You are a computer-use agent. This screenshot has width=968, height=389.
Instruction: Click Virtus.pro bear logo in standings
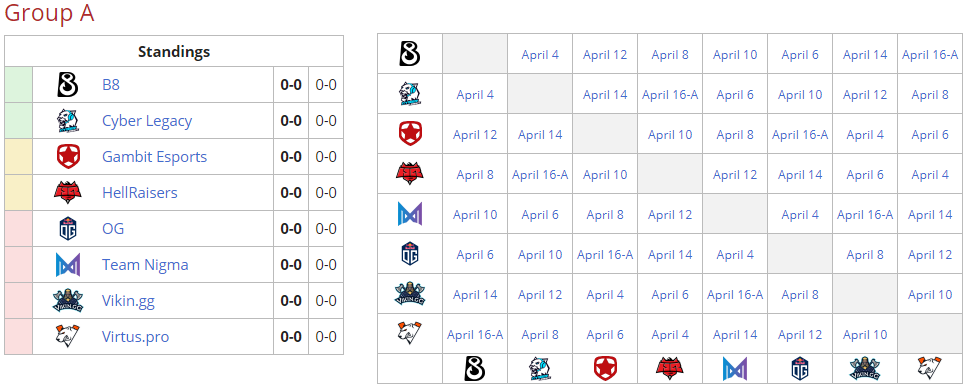tap(67, 337)
